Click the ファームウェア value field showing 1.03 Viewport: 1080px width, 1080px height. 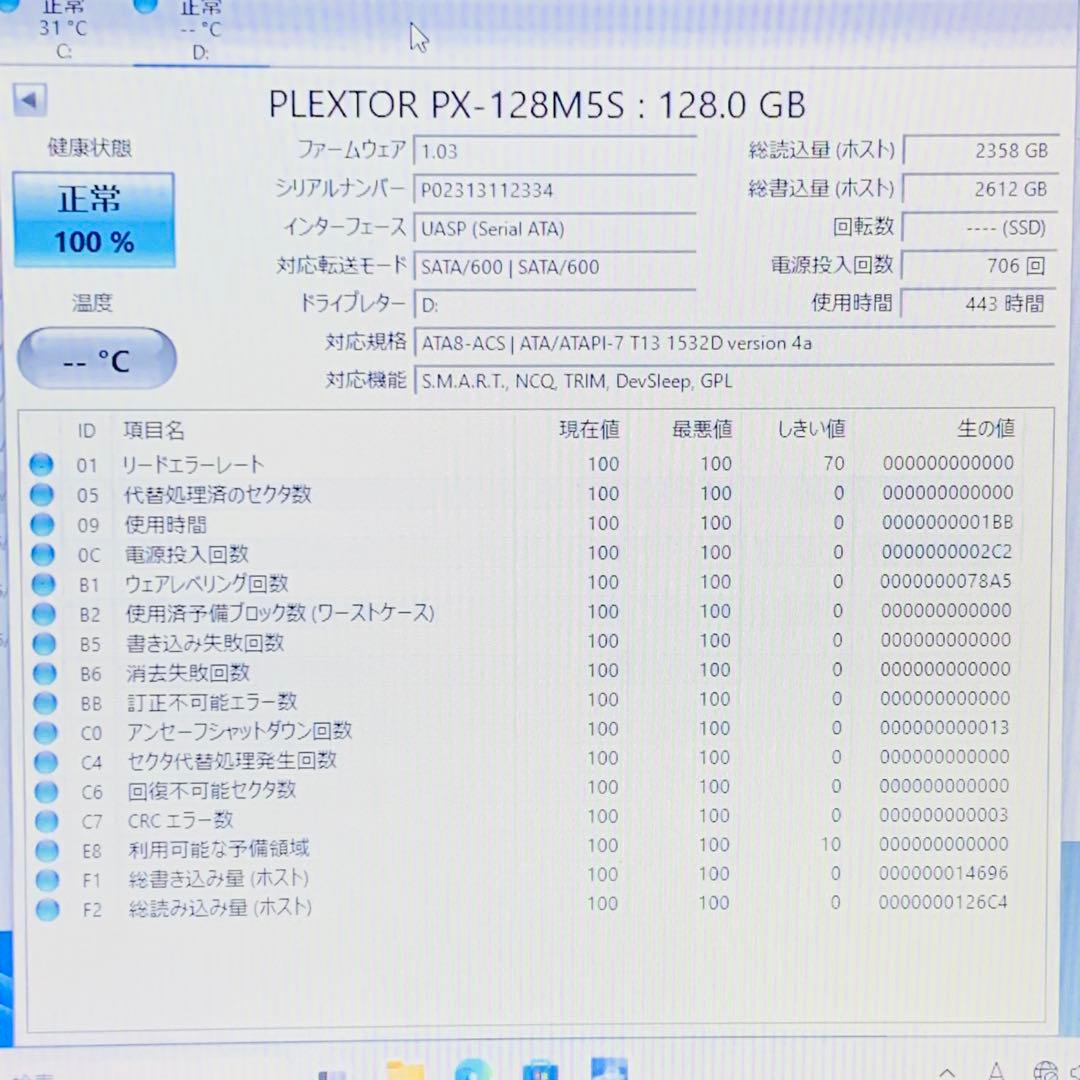point(555,150)
